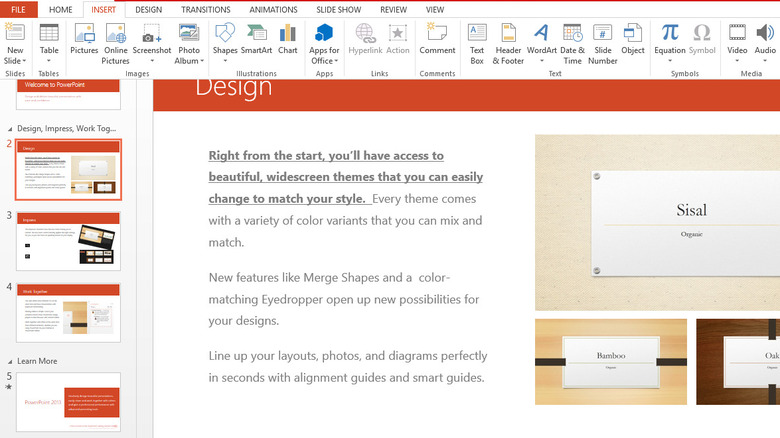Viewport: 780px width, 438px height.
Task: Click the Sisal theme preview image
Action: [657, 222]
